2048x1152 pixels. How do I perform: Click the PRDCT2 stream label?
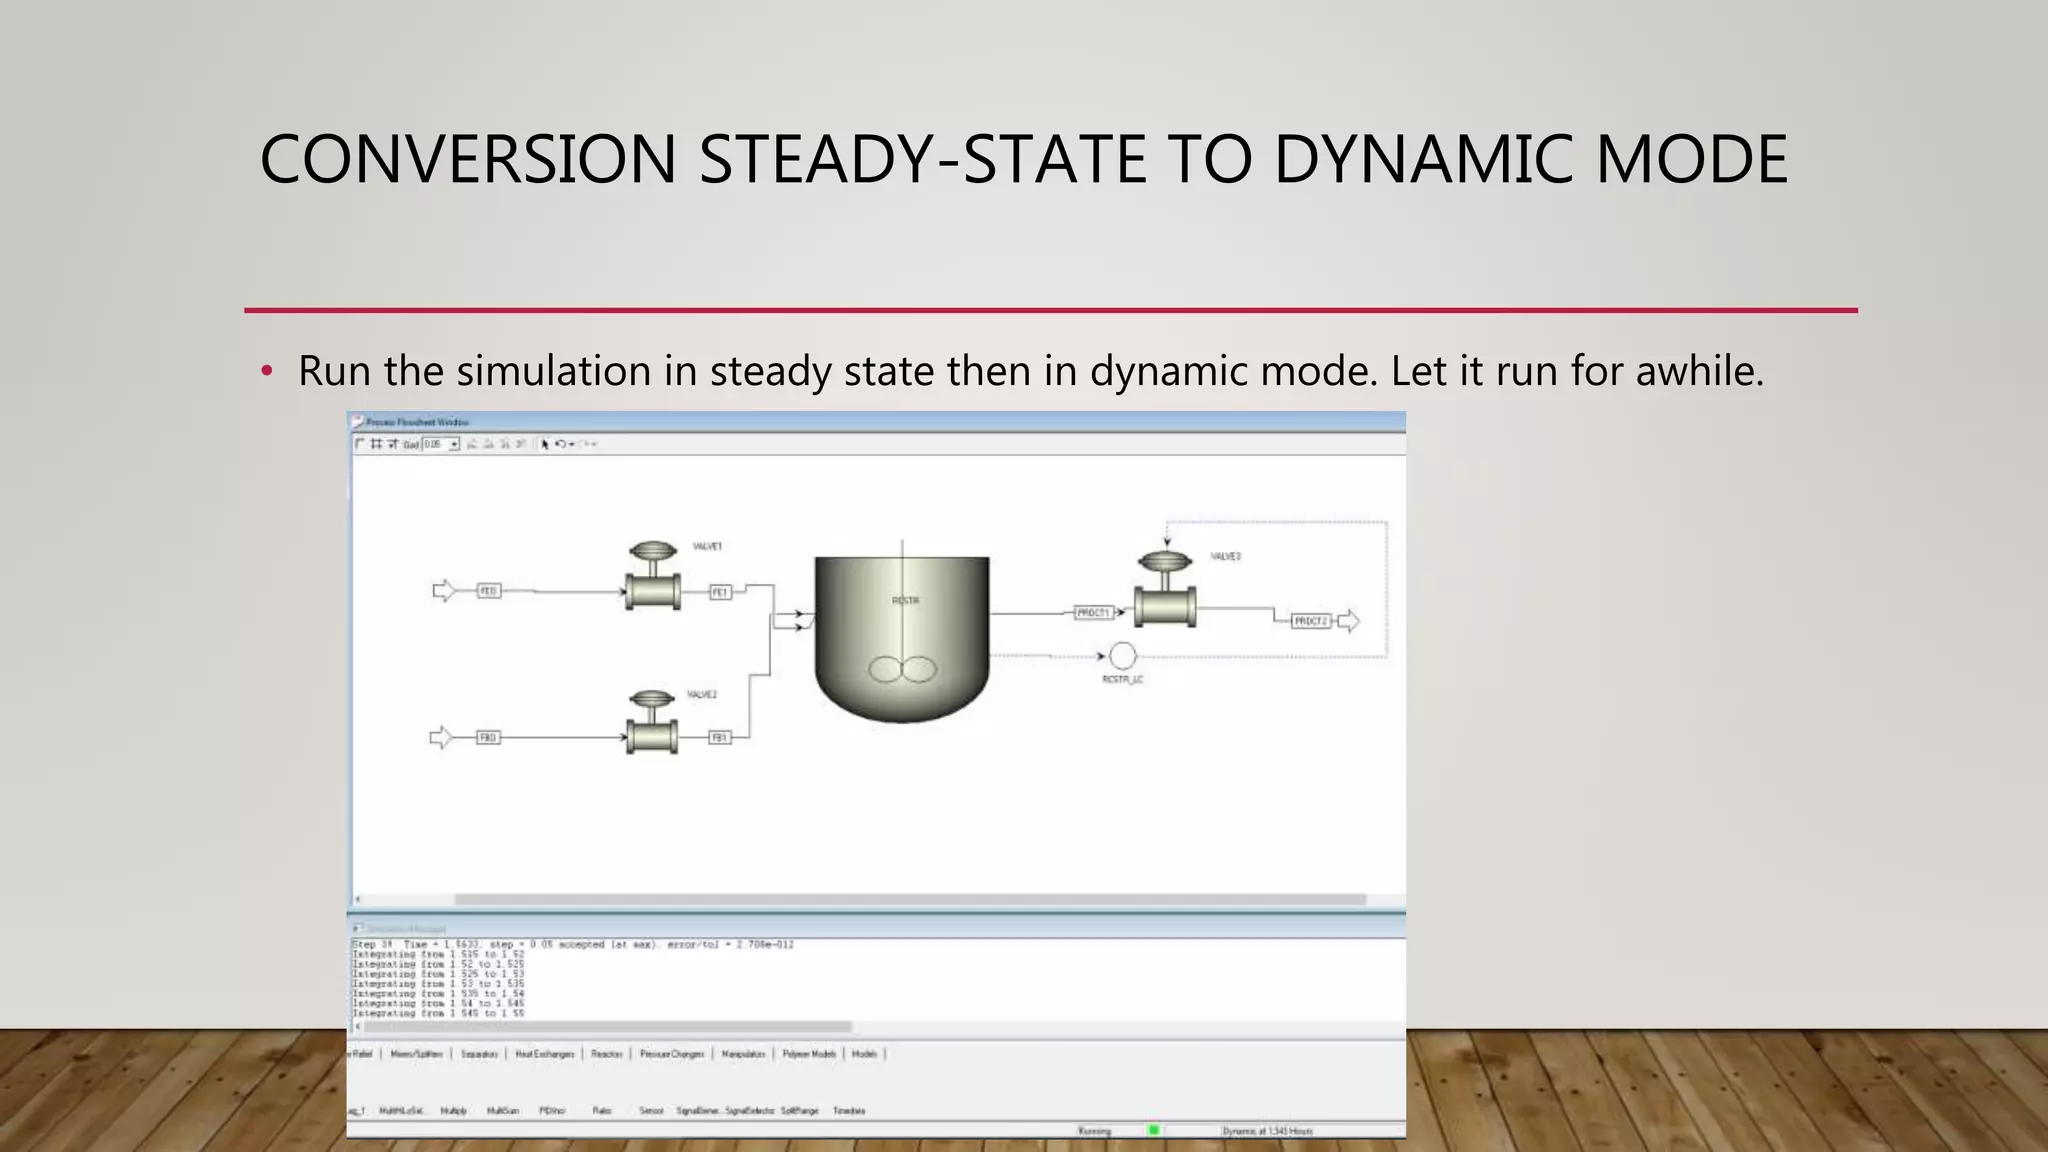1310,621
